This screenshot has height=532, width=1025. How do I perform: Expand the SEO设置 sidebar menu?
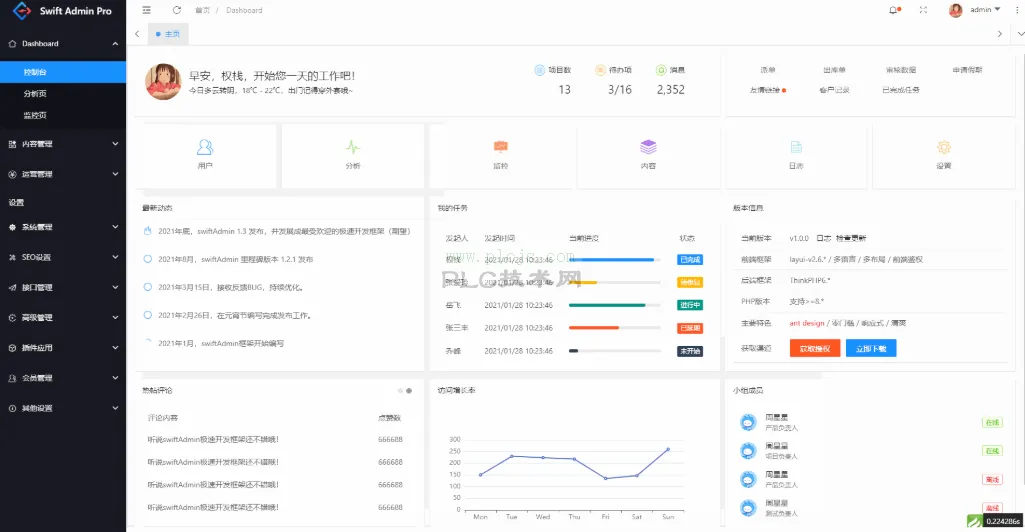click(x=115, y=258)
